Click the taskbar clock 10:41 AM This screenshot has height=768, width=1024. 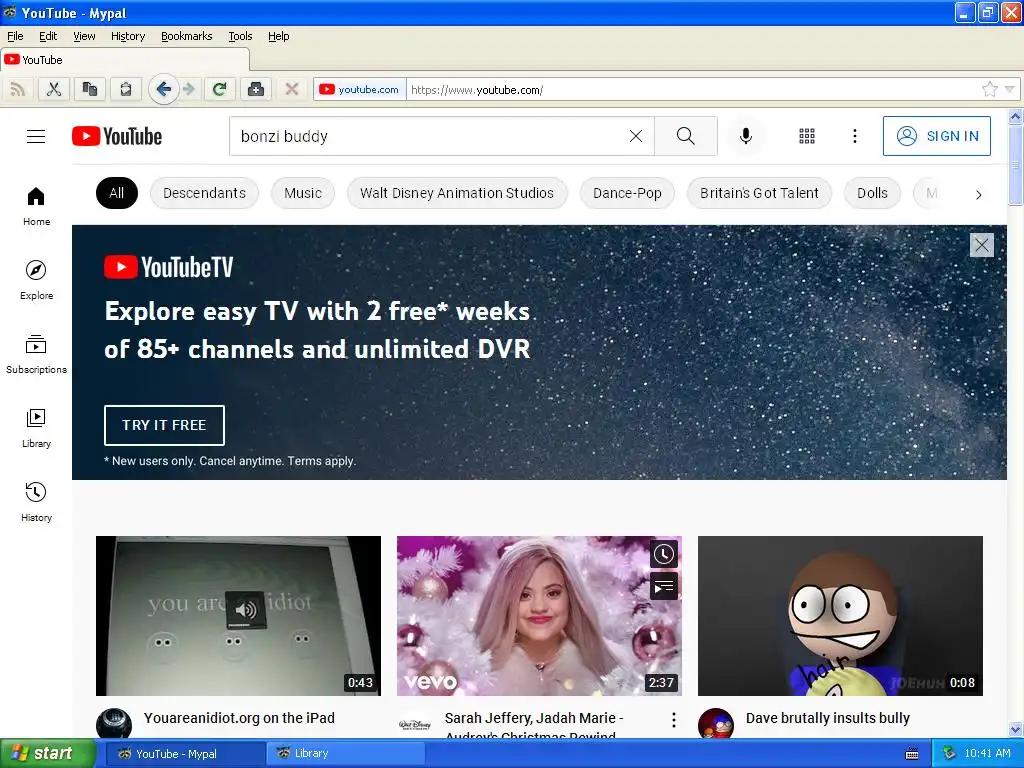tap(987, 754)
